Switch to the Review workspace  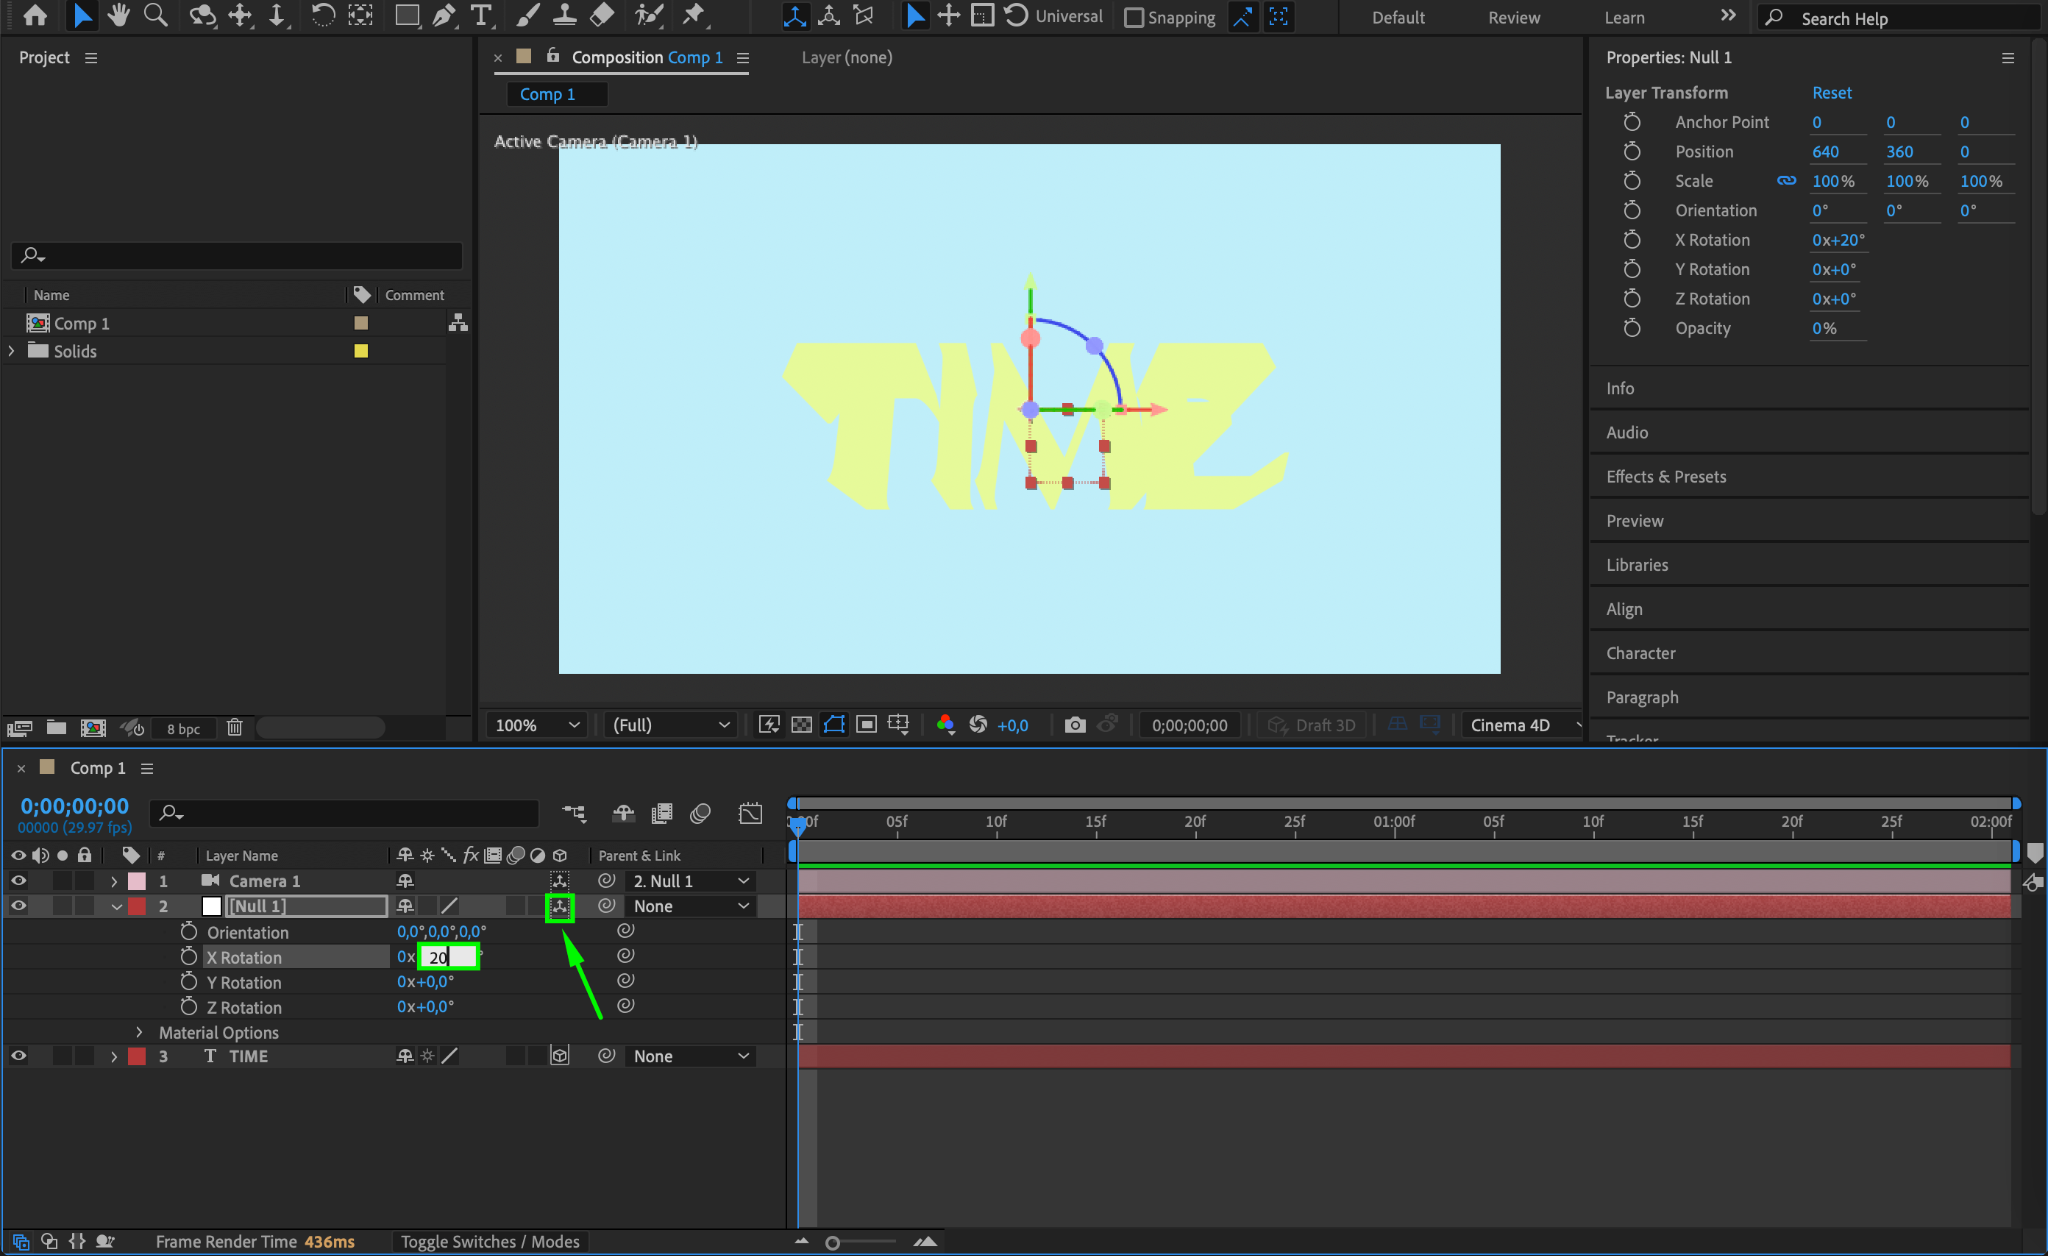[x=1513, y=17]
